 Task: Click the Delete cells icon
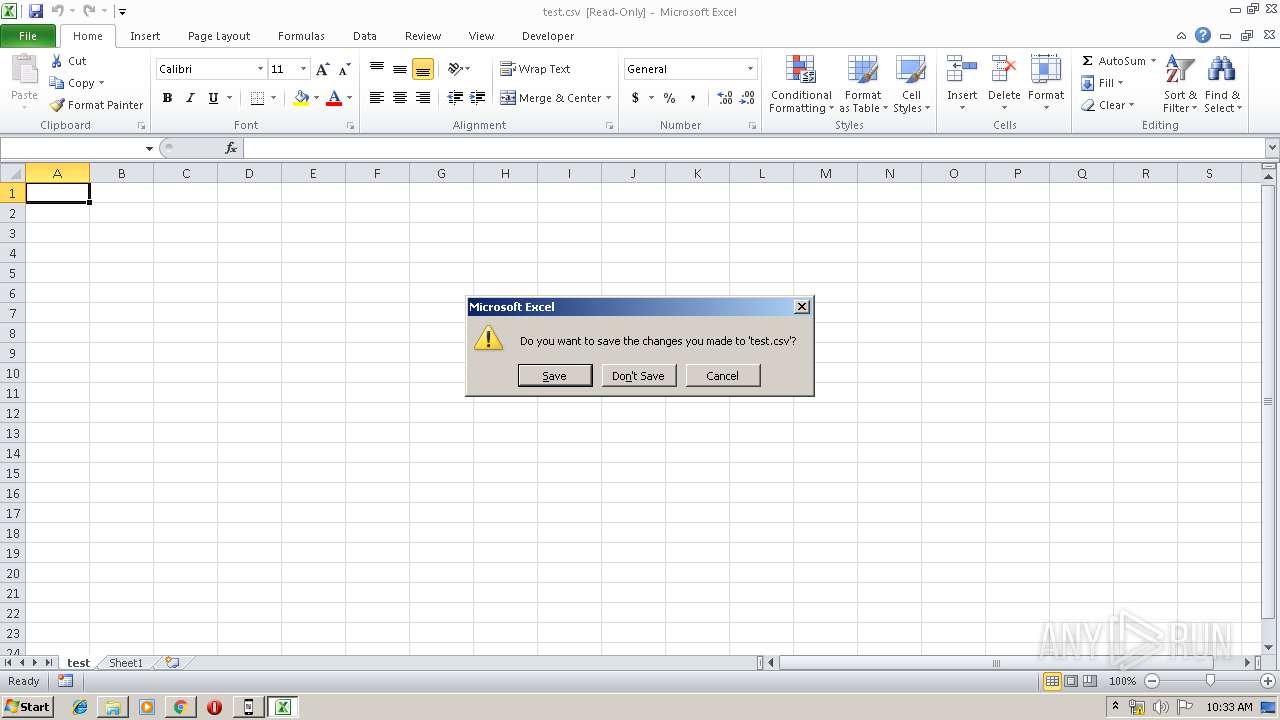[x=1004, y=70]
